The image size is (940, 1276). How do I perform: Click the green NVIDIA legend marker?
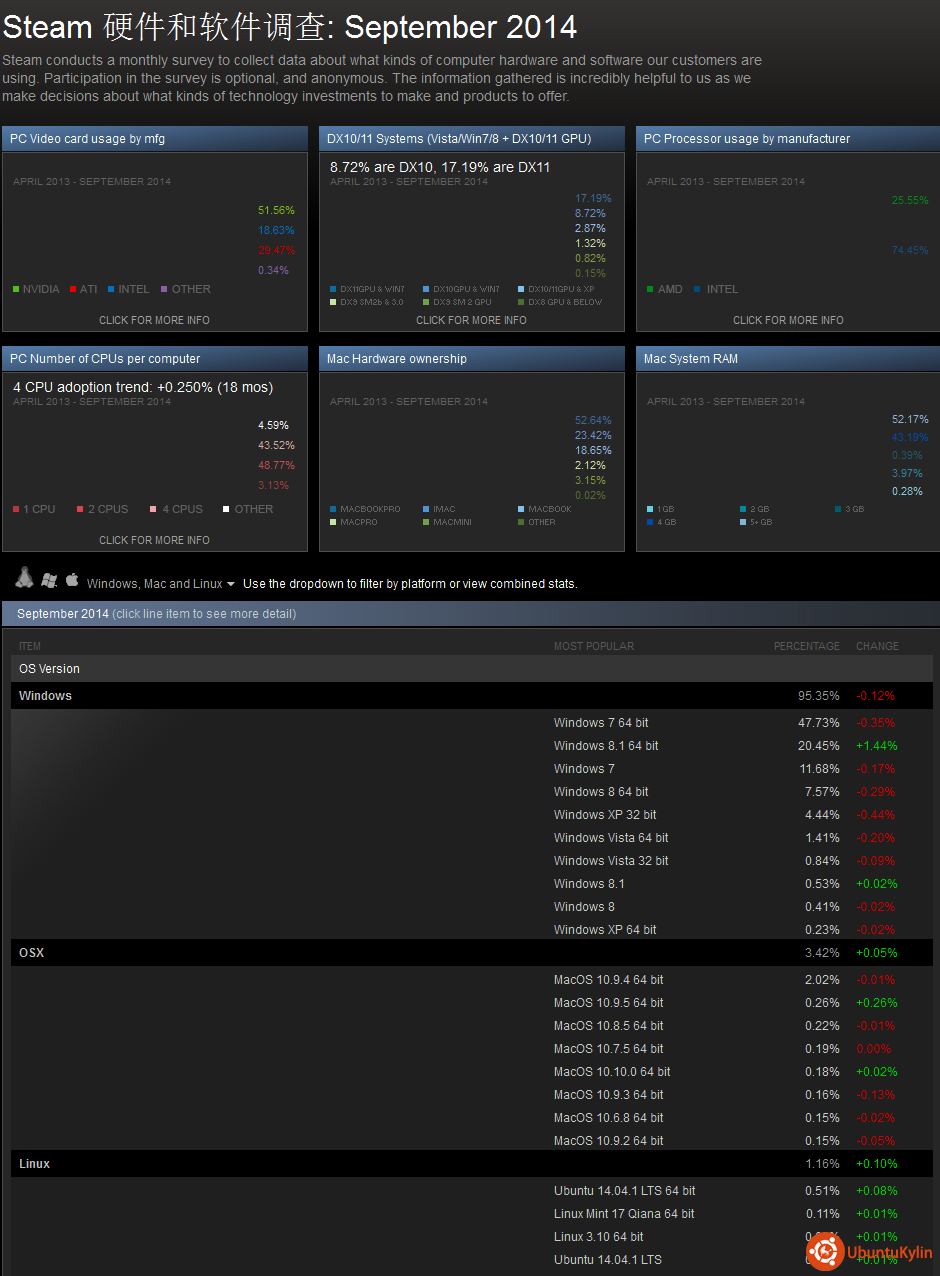[x=16, y=289]
